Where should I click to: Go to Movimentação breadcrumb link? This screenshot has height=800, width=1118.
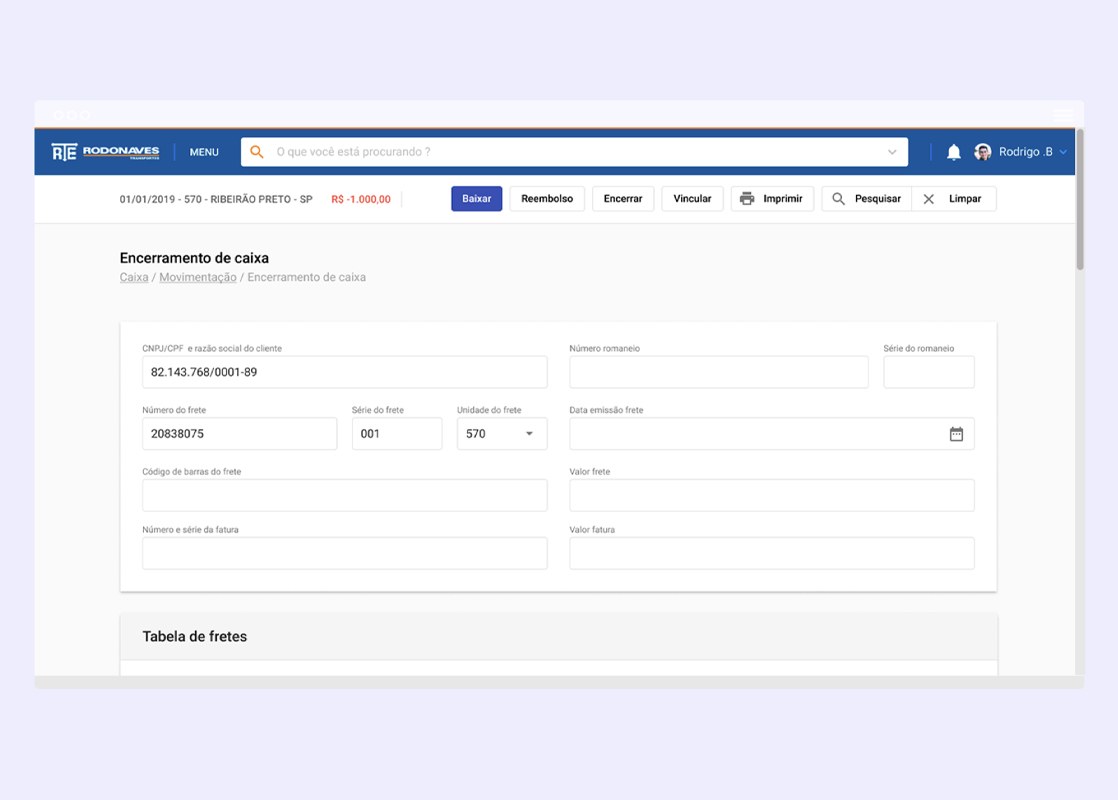(x=198, y=277)
